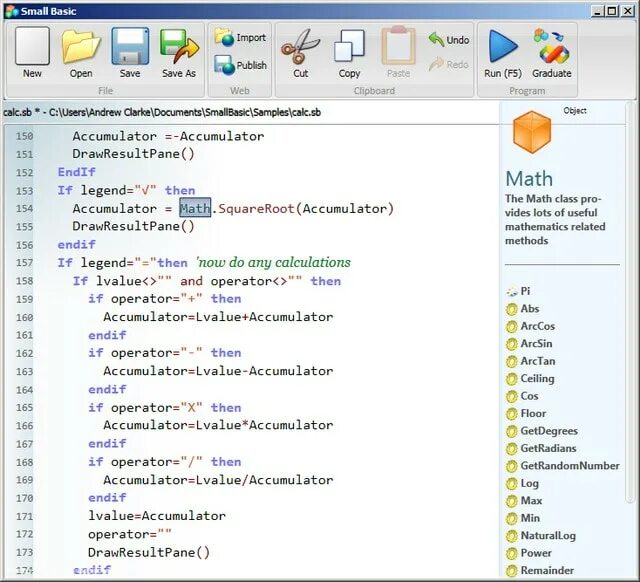Select the NaturalLog method
The height and width of the screenshot is (582, 640).
540,536
